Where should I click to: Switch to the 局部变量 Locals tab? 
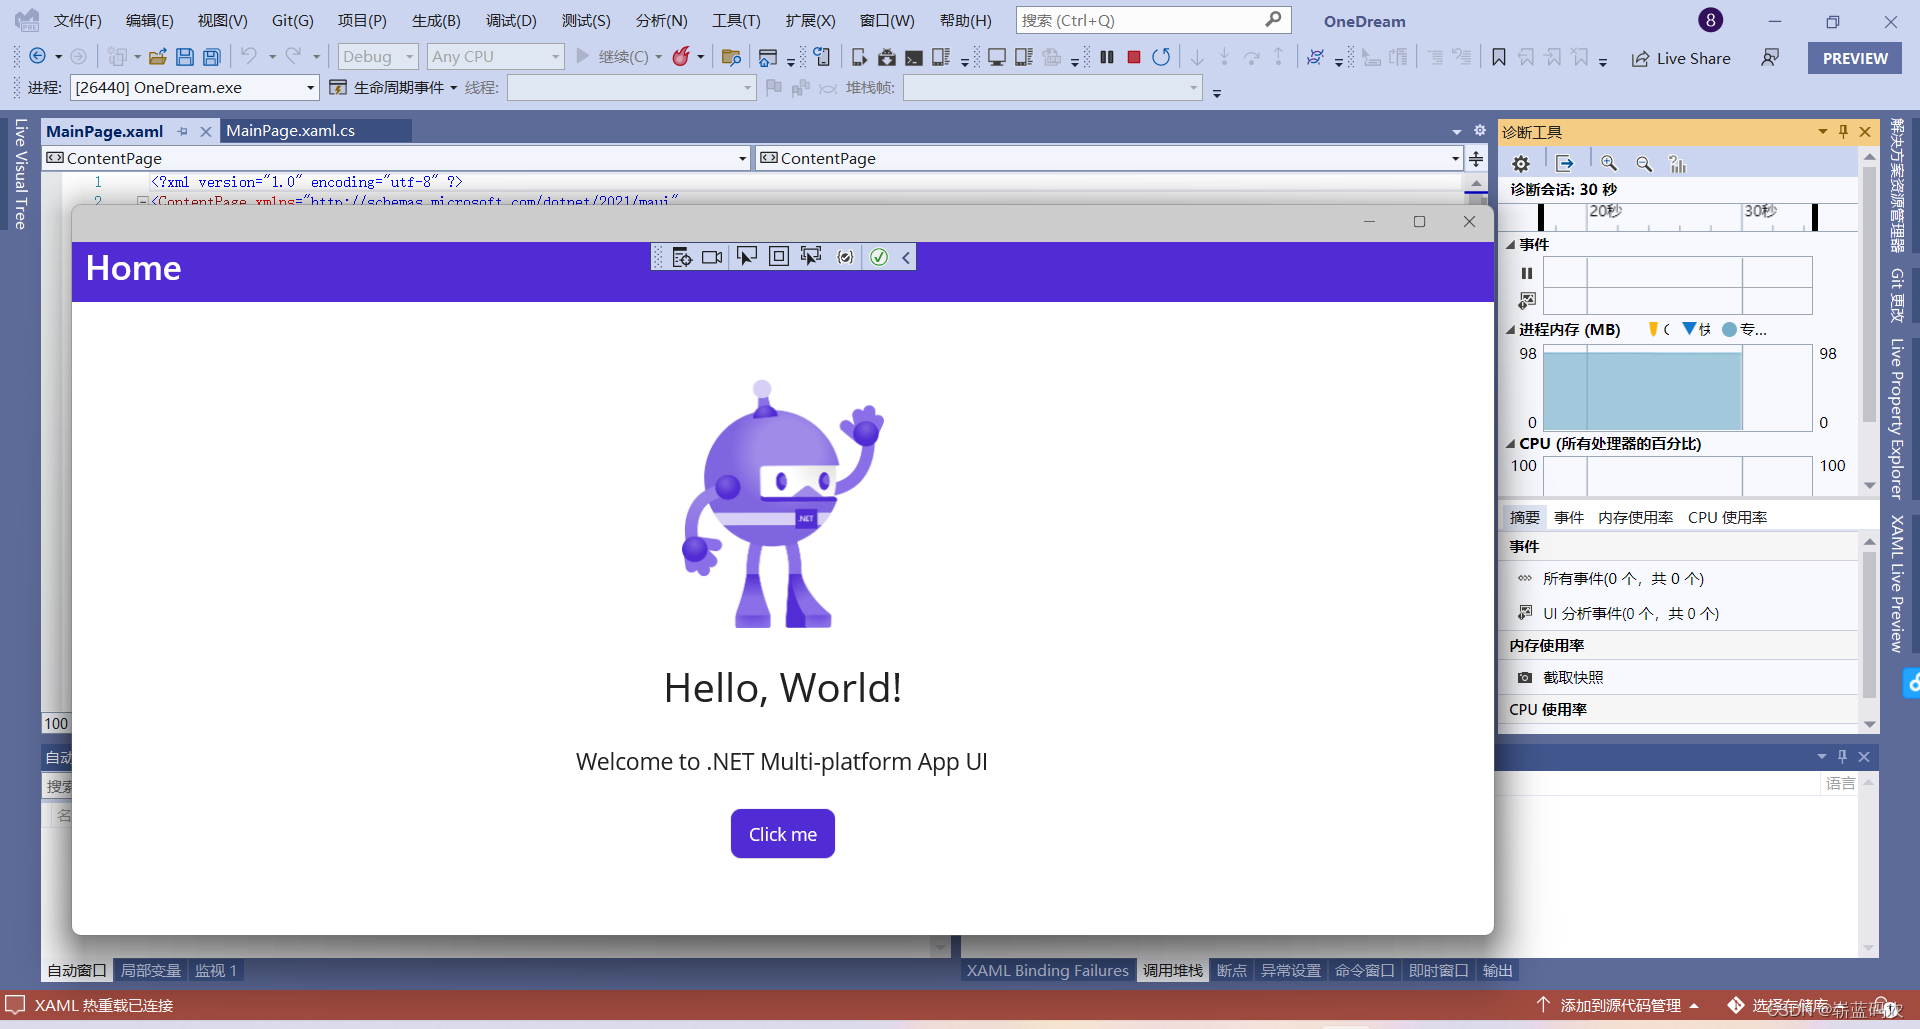tap(151, 970)
